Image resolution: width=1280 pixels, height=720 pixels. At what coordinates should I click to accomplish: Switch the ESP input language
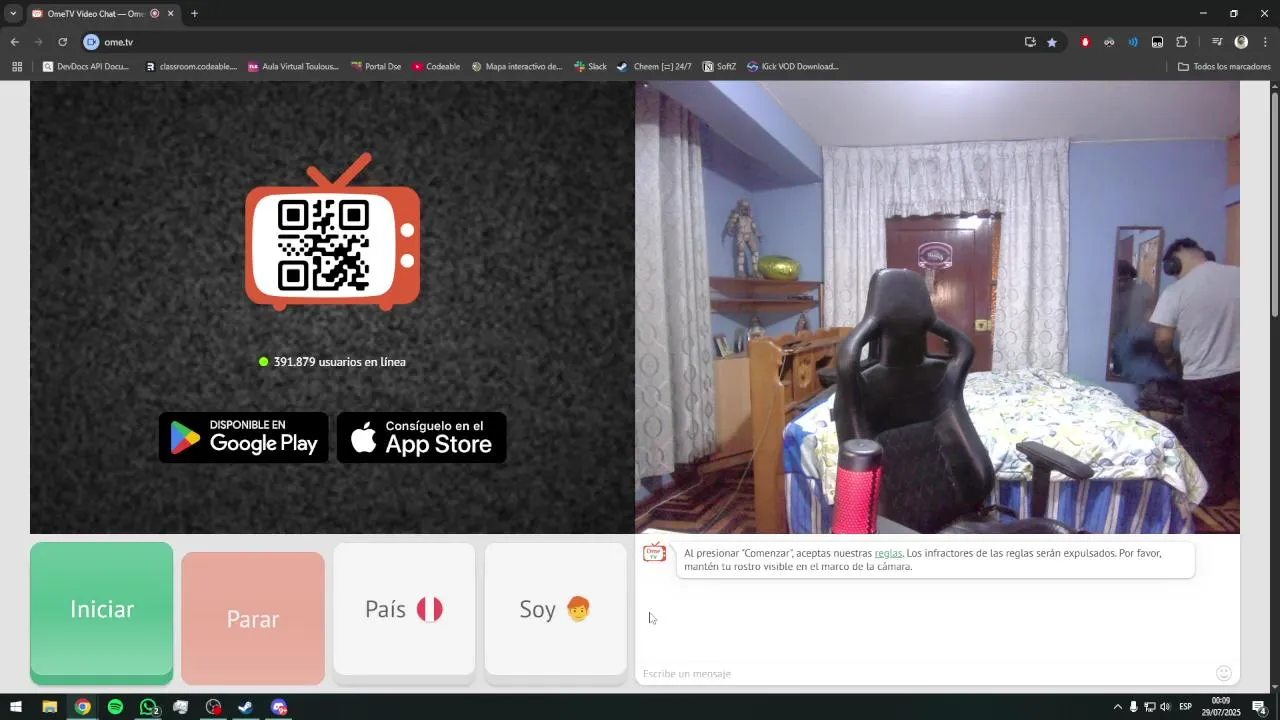pyautogui.click(x=1185, y=707)
